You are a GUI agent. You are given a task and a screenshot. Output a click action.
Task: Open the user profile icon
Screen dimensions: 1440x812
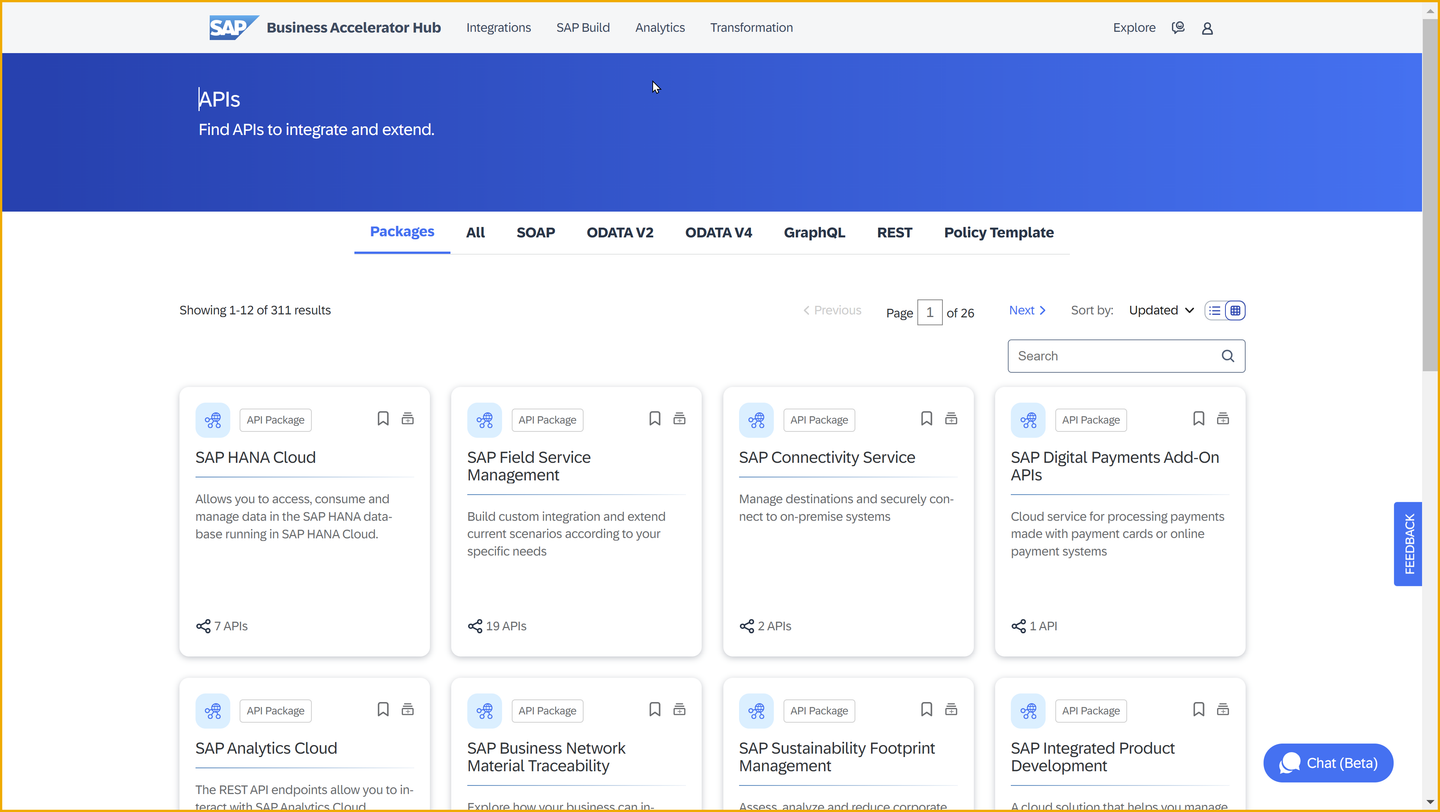(1207, 28)
